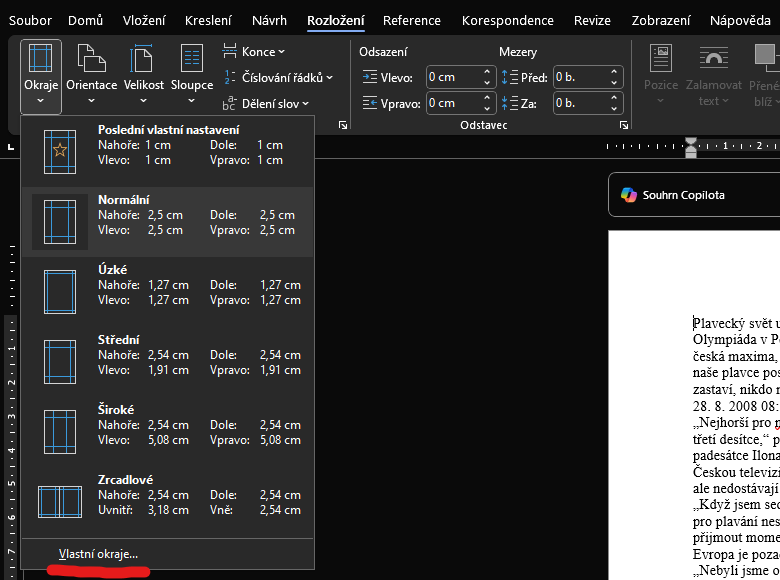Open the Orientace page orientation icon
Image resolution: width=780 pixels, height=580 pixels.
pyautogui.click(x=92, y=60)
